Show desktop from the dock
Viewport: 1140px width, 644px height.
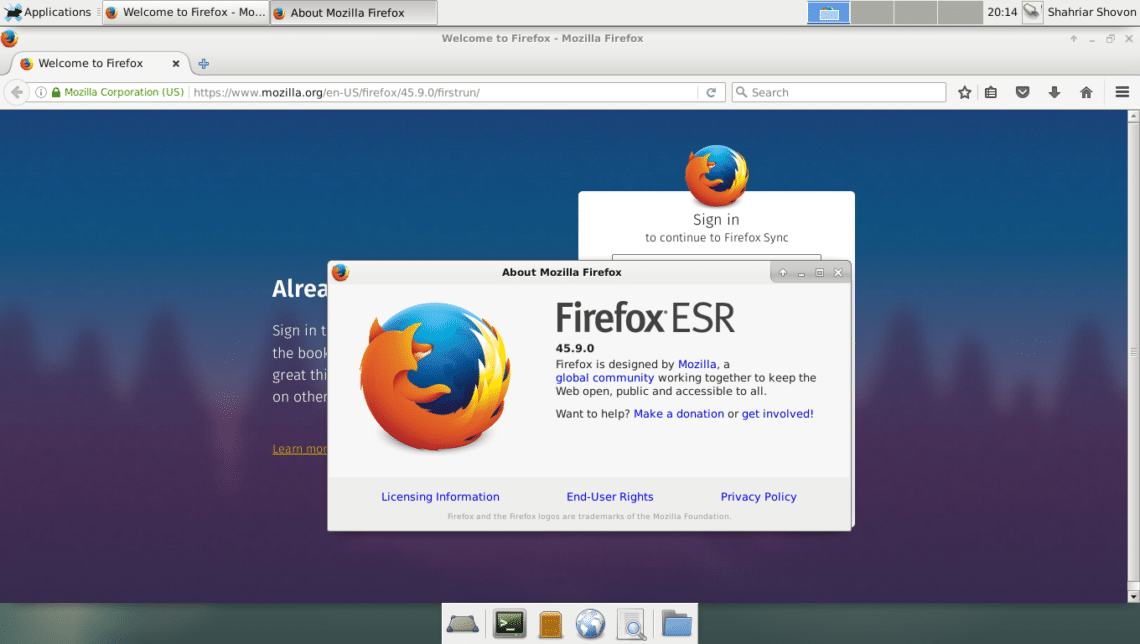462,624
